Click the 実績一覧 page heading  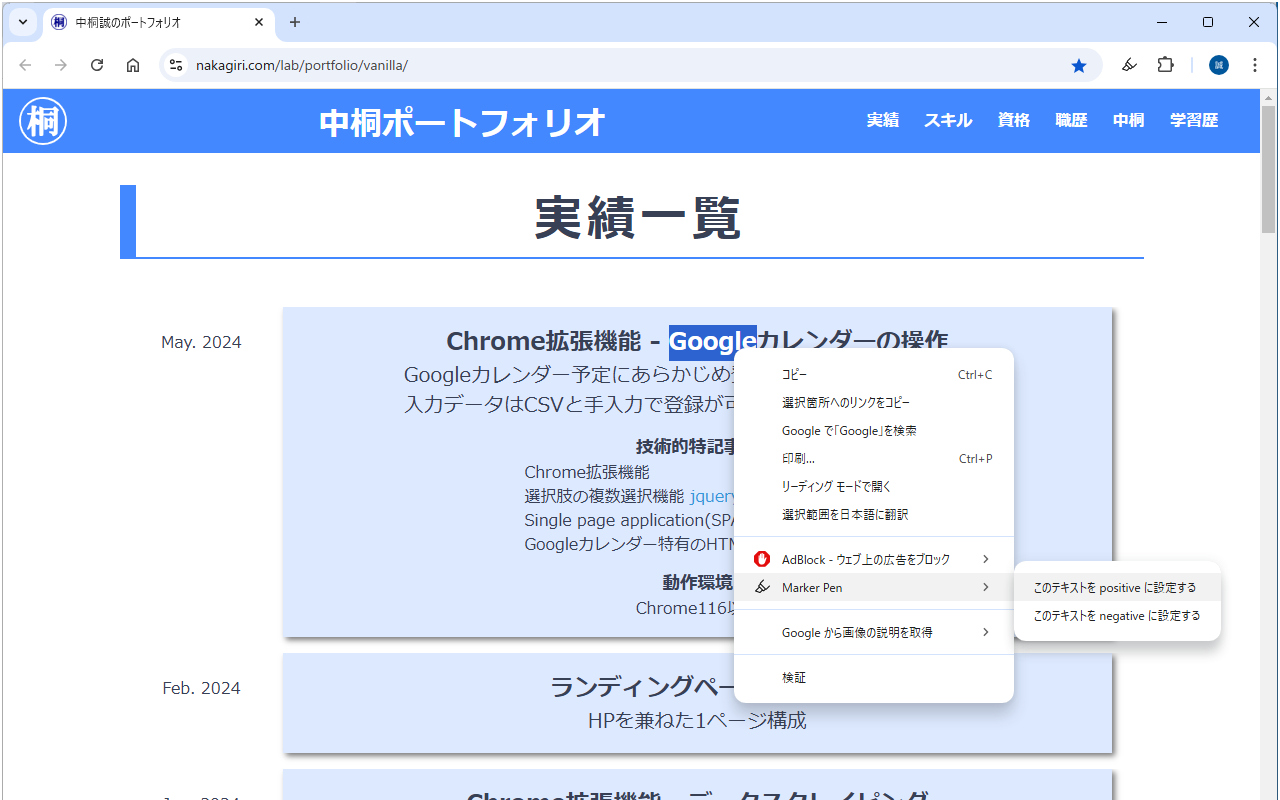pyautogui.click(x=638, y=217)
